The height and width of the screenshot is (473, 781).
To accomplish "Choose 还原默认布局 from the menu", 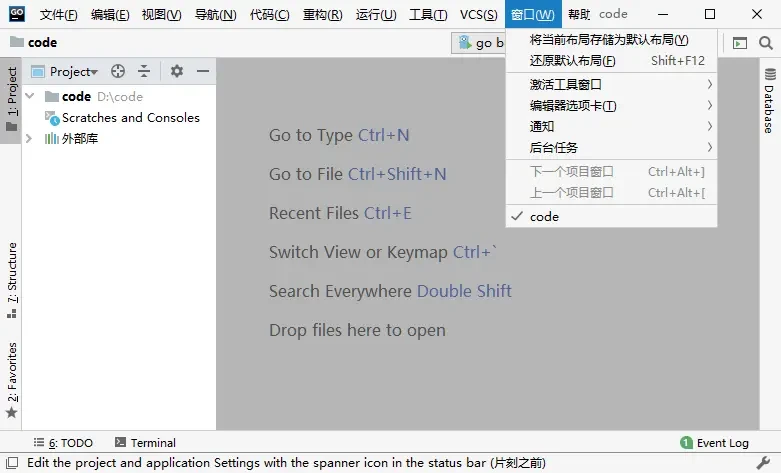I will click(x=573, y=61).
